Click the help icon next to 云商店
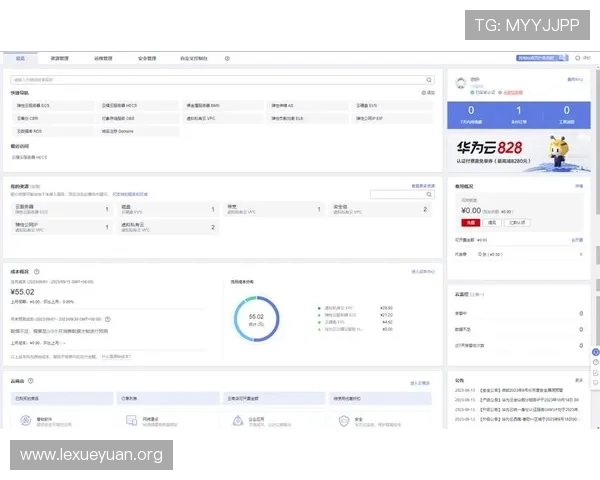 [30, 381]
